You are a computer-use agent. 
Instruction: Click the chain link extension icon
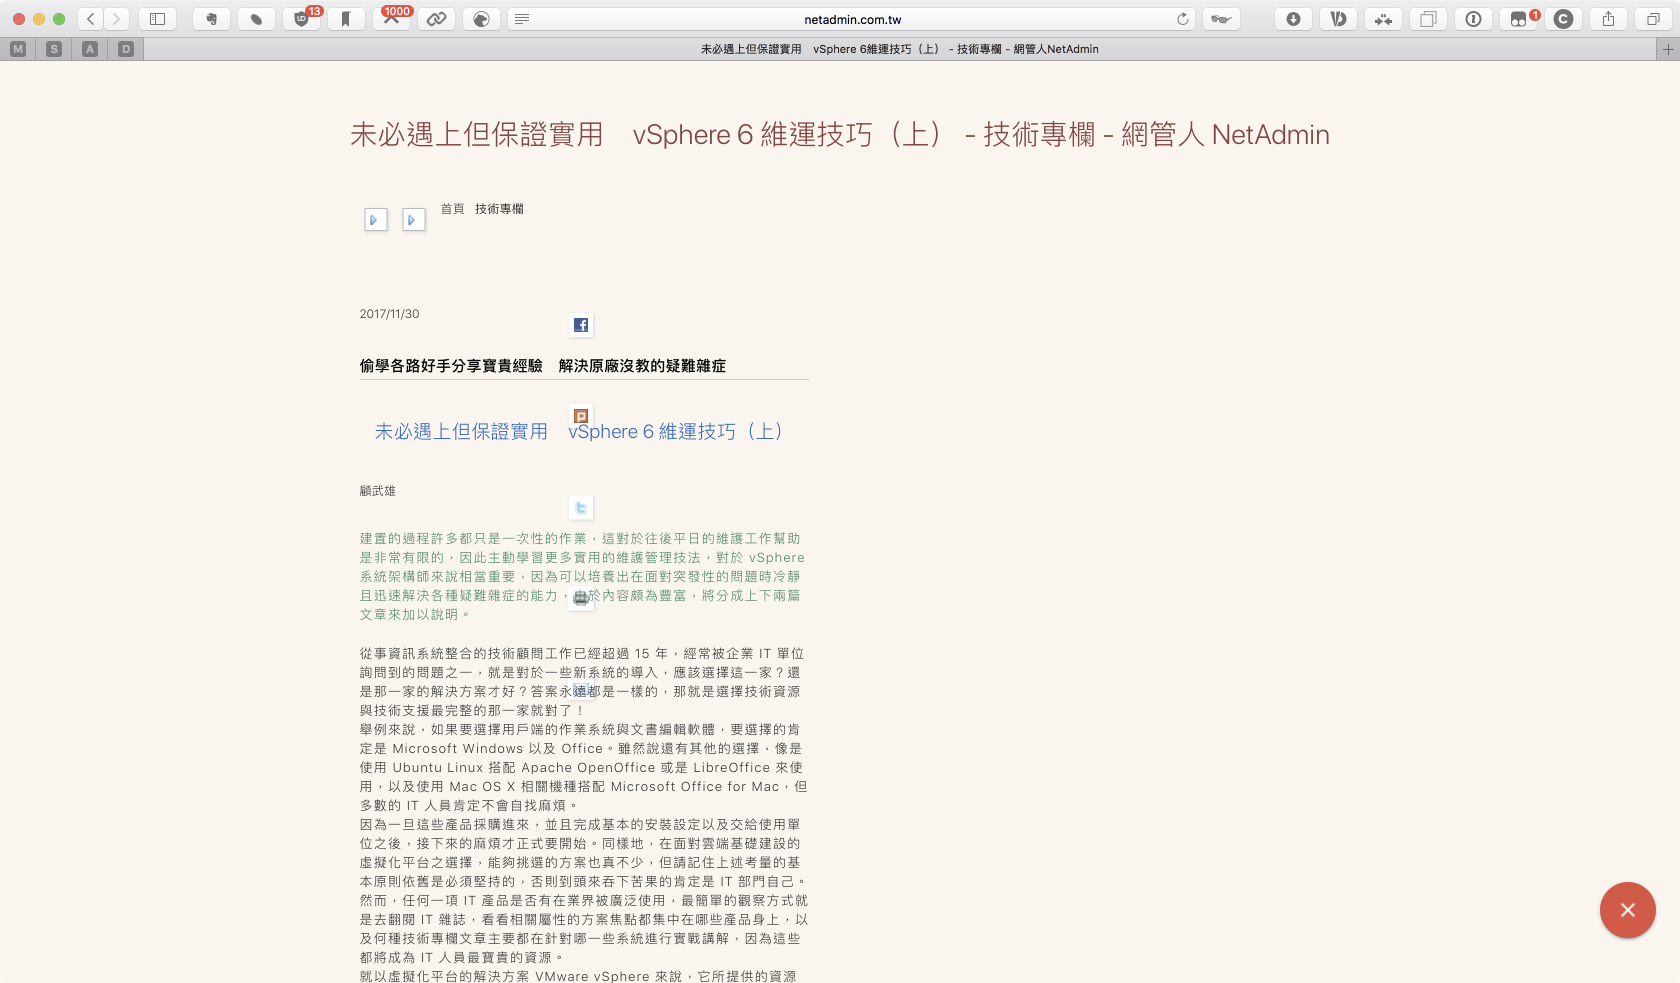coord(437,19)
